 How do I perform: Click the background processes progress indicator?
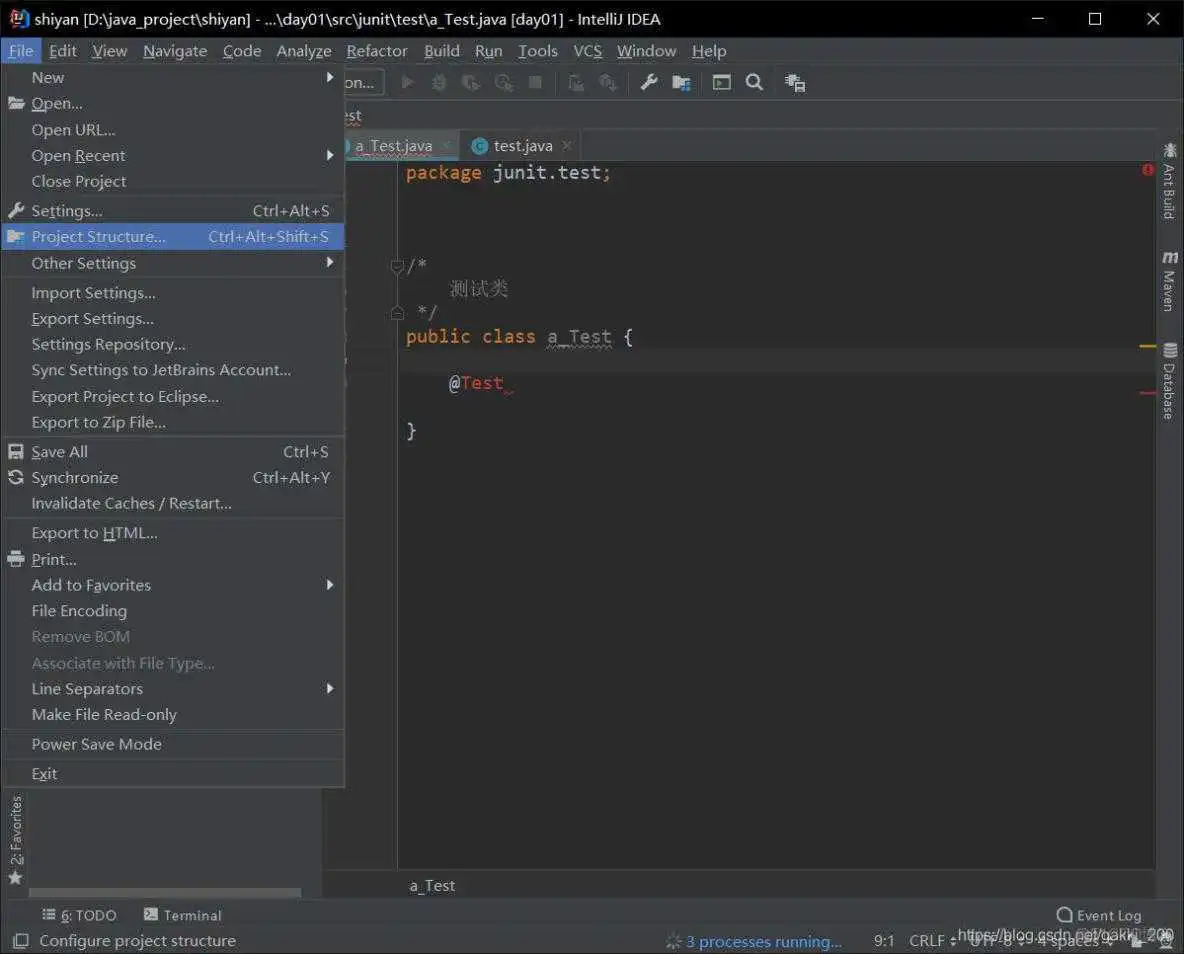673,941
